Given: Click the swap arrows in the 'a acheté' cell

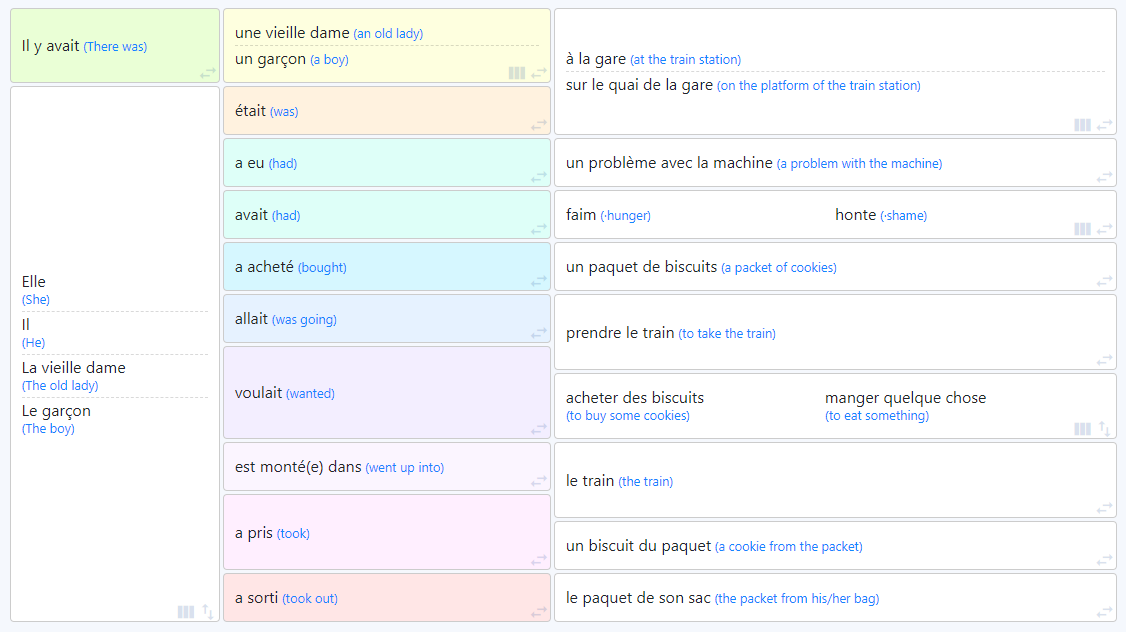Looking at the screenshot, I should click(539, 282).
